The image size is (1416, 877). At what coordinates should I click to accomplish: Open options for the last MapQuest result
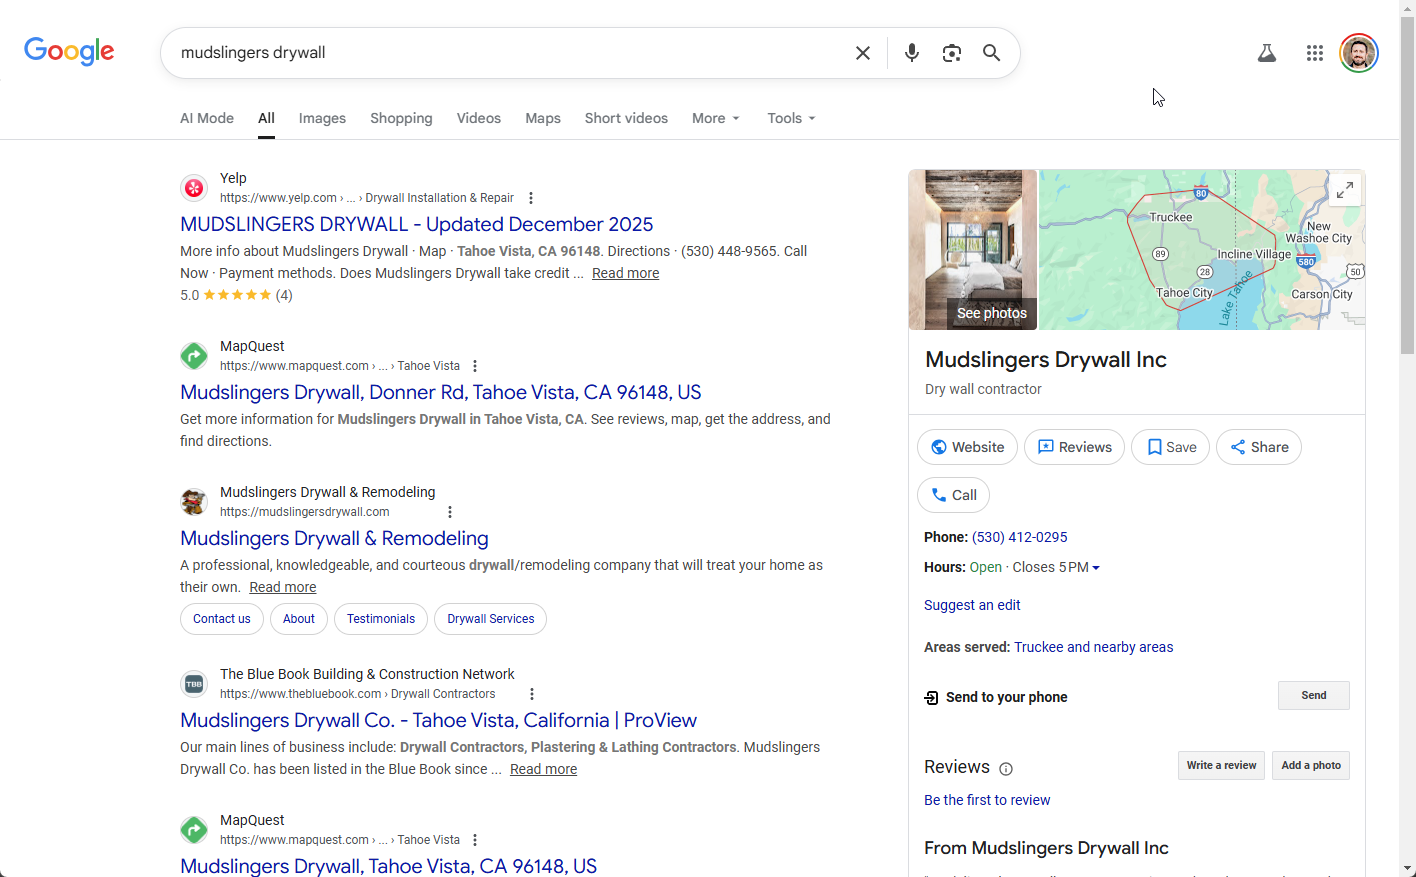(475, 840)
